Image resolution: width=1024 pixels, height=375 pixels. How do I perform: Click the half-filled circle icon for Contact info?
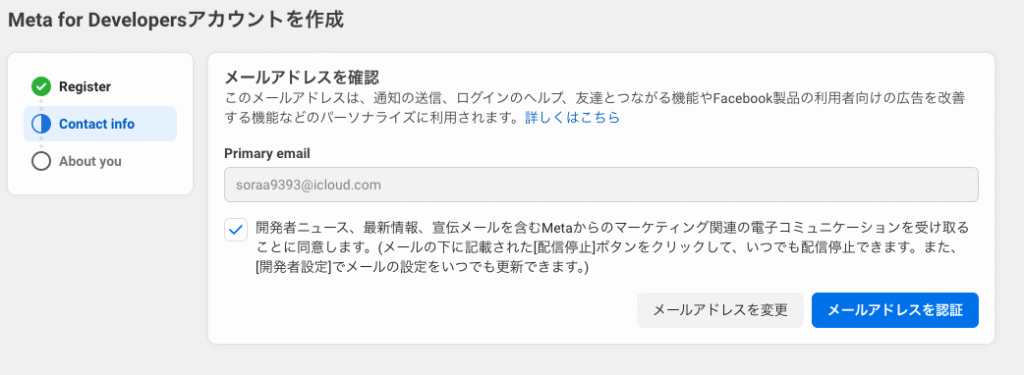(x=41, y=123)
